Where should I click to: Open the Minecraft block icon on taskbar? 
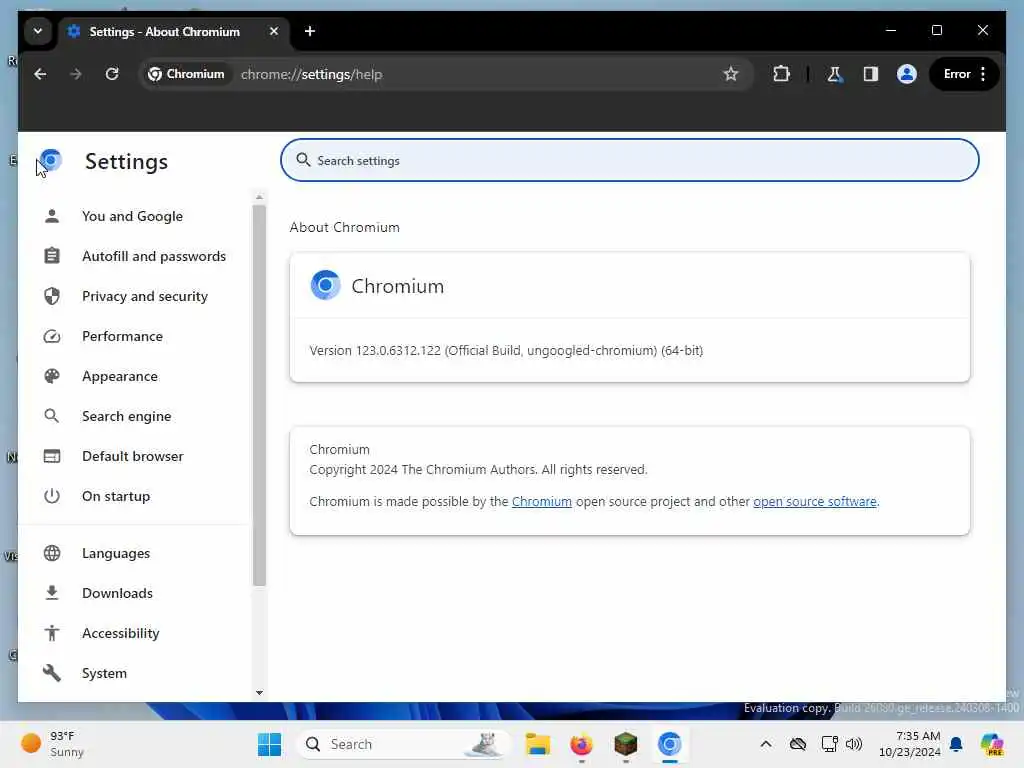click(x=626, y=744)
